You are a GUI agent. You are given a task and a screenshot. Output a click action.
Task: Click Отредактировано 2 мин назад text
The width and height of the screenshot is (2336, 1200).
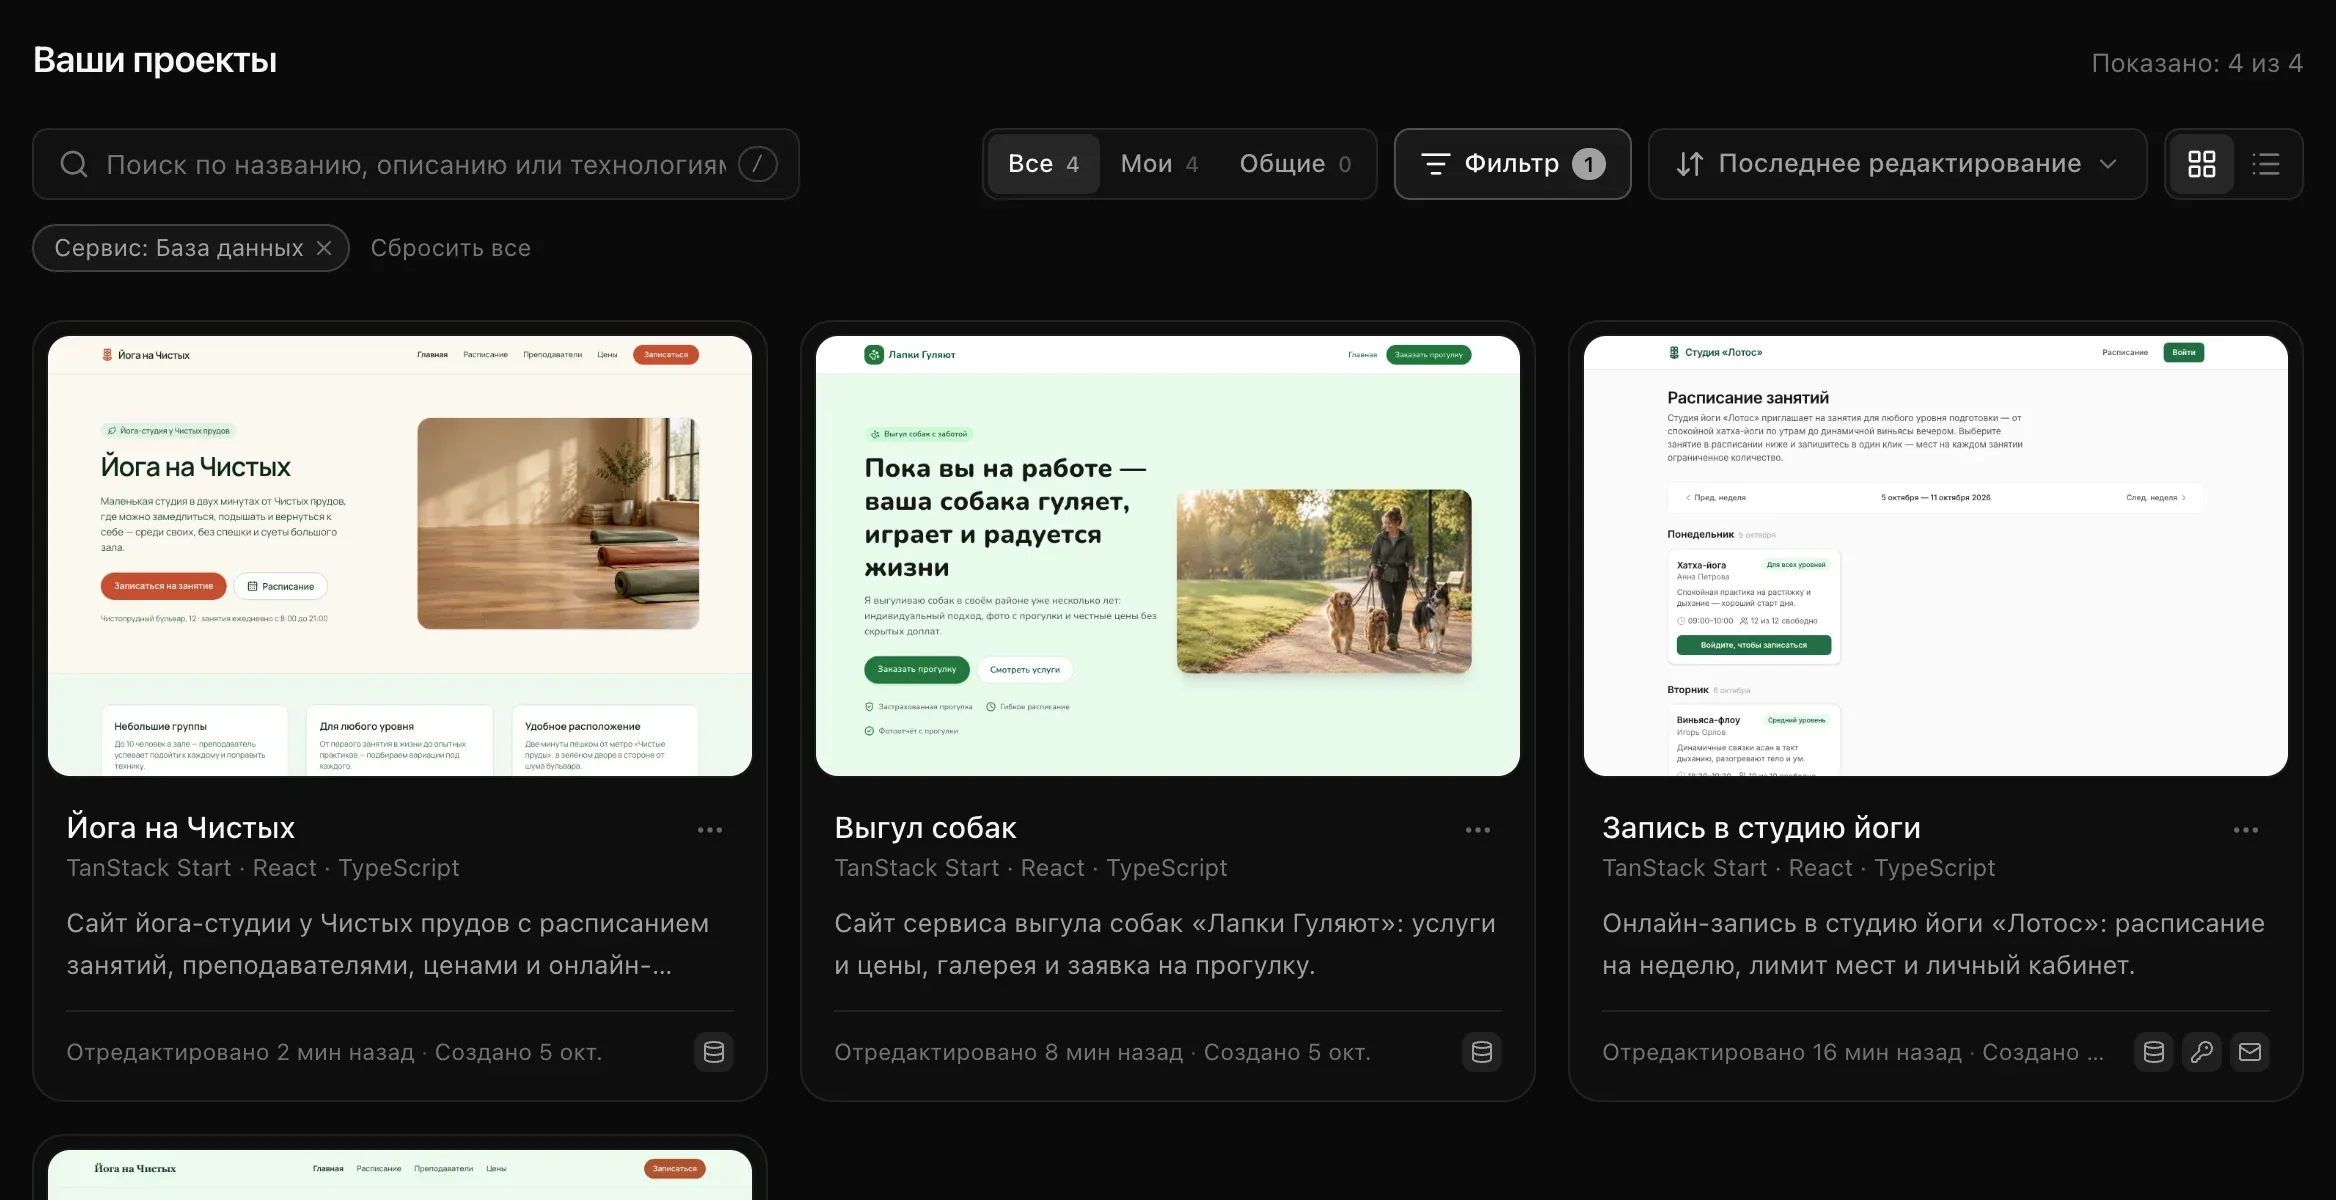tap(240, 1052)
